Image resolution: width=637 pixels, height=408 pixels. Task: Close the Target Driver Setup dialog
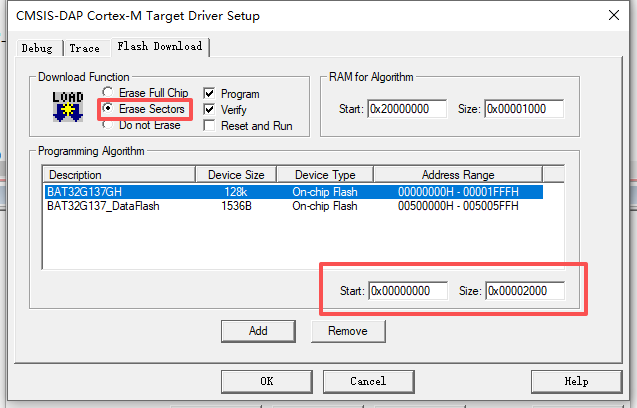[613, 16]
